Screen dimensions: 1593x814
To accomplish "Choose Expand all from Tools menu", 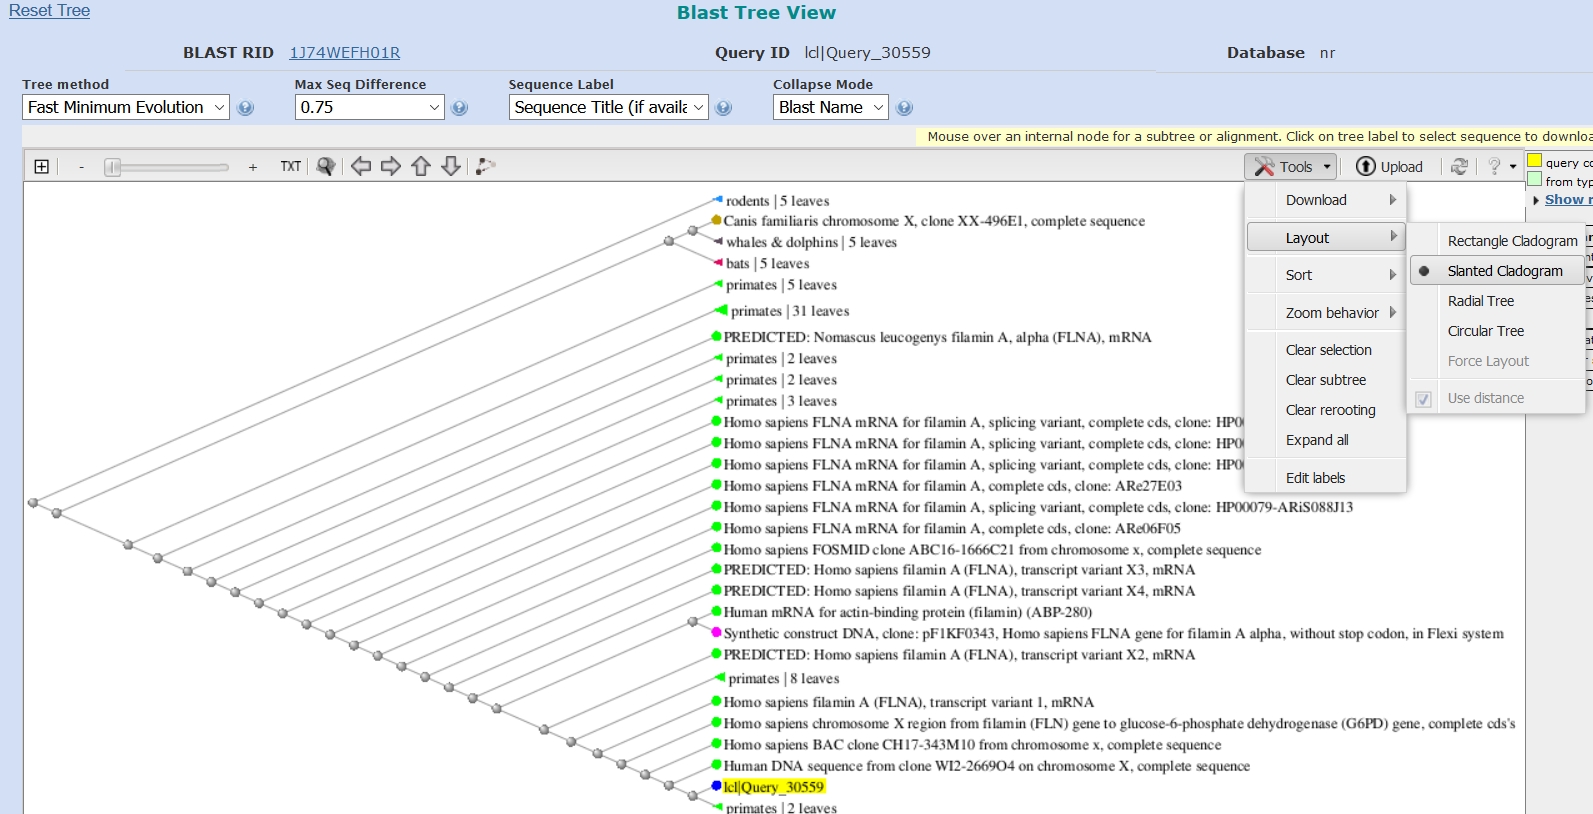I will [x=1326, y=440].
